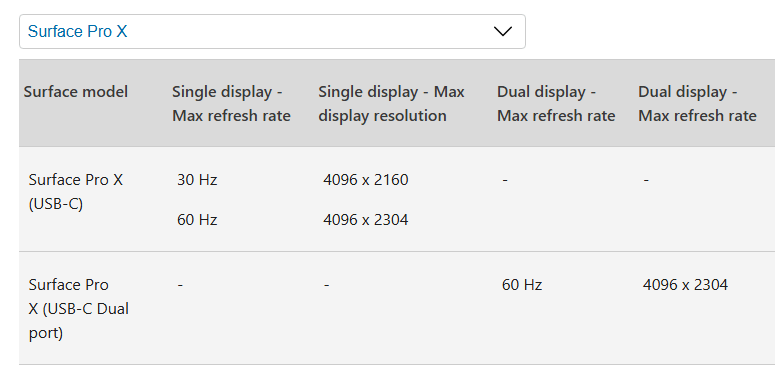Click the Surface model column header
778x375 pixels.
click(x=76, y=92)
